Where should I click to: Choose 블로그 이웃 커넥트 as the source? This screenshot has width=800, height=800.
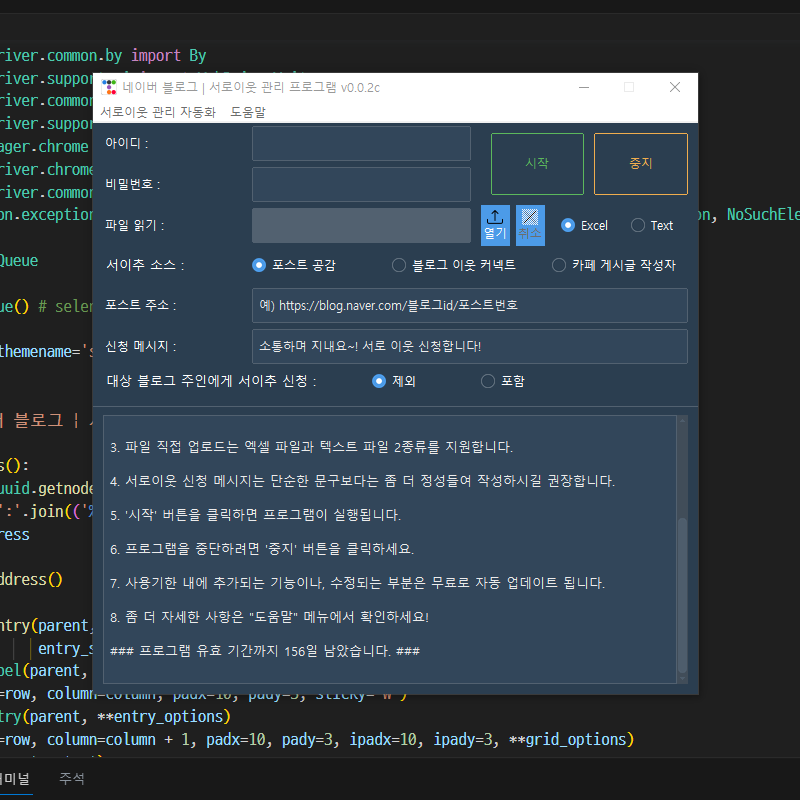[x=399, y=265]
